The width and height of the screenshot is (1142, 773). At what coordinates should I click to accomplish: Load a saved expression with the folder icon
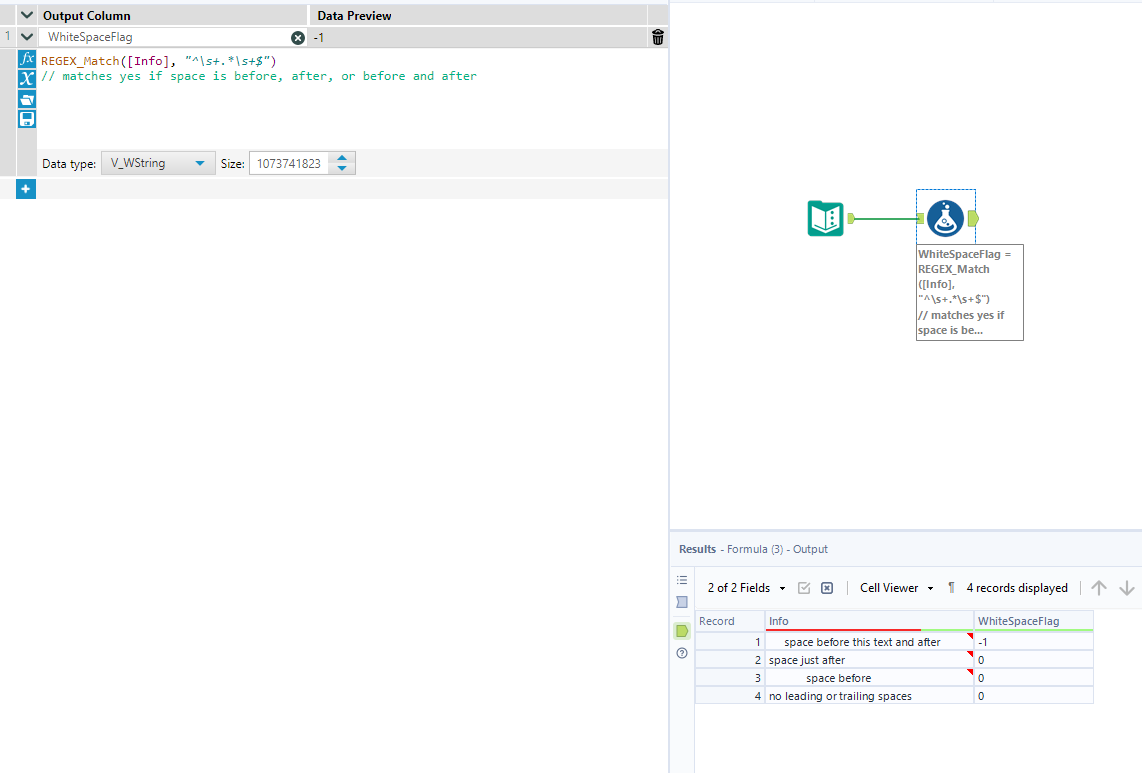coord(27,98)
